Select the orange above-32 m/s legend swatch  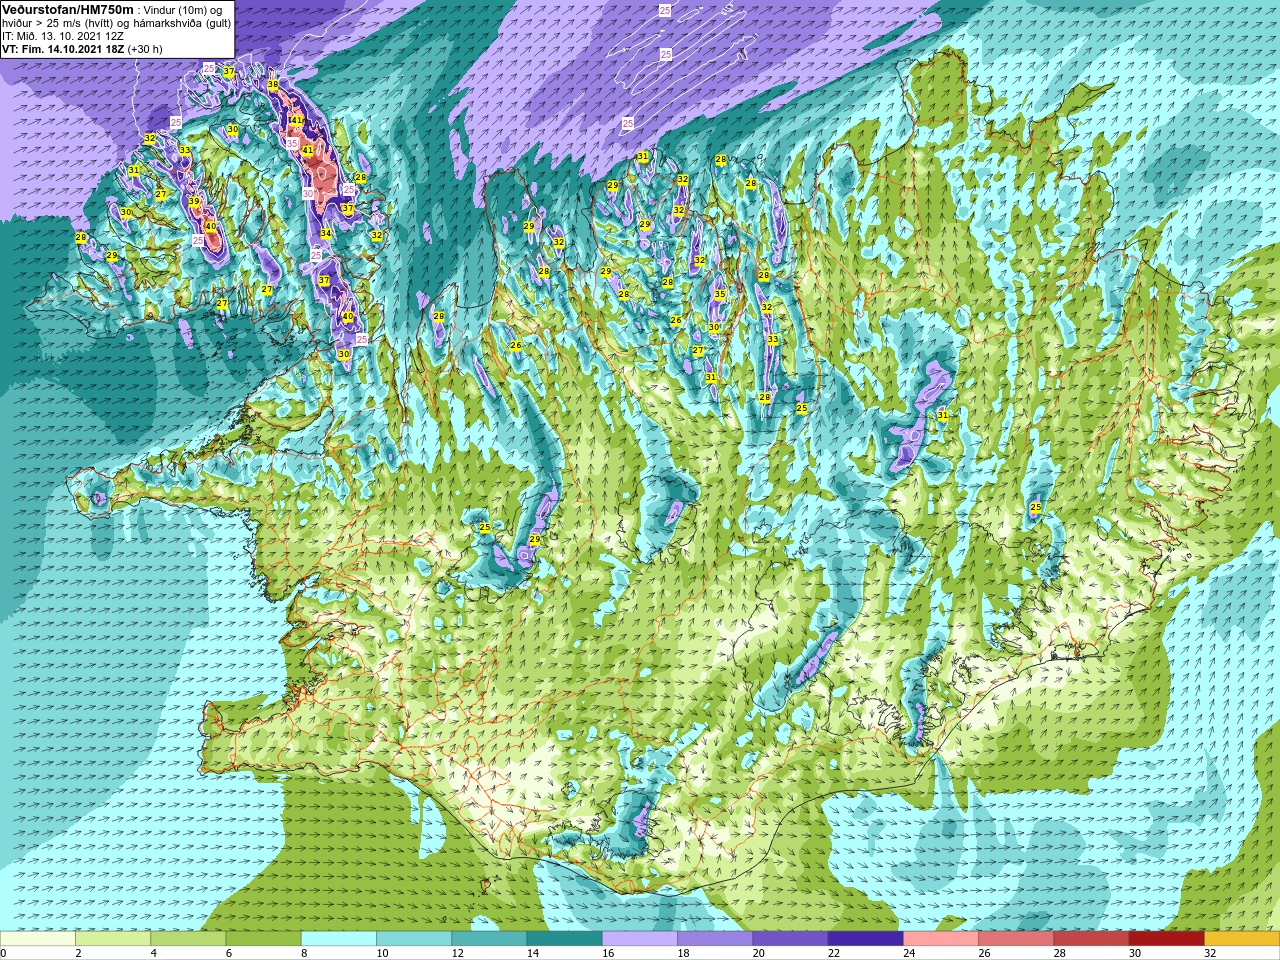click(x=1242, y=939)
